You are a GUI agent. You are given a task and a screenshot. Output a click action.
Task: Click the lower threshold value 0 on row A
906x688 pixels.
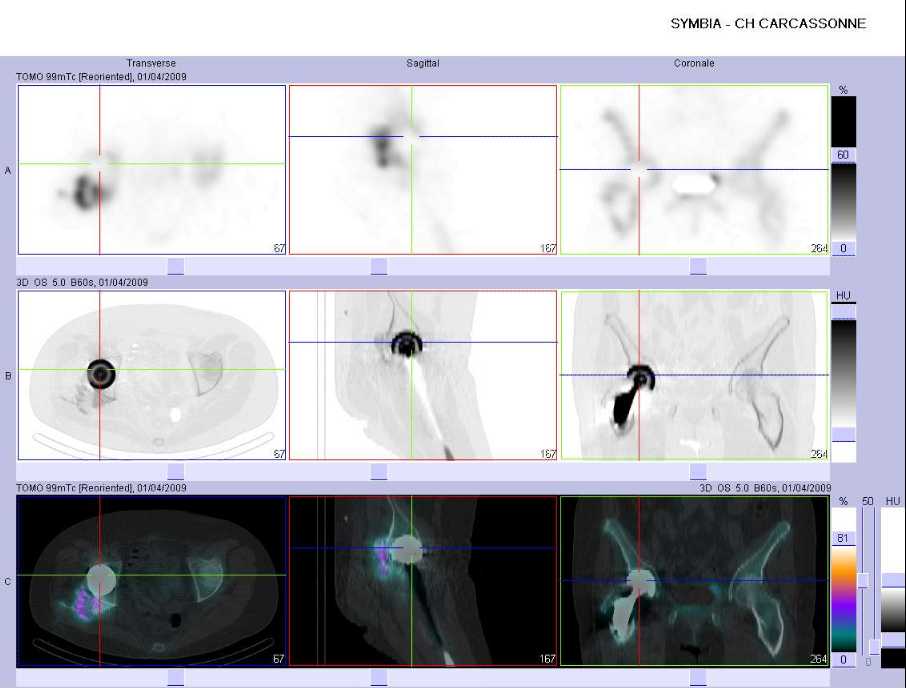pos(843,248)
